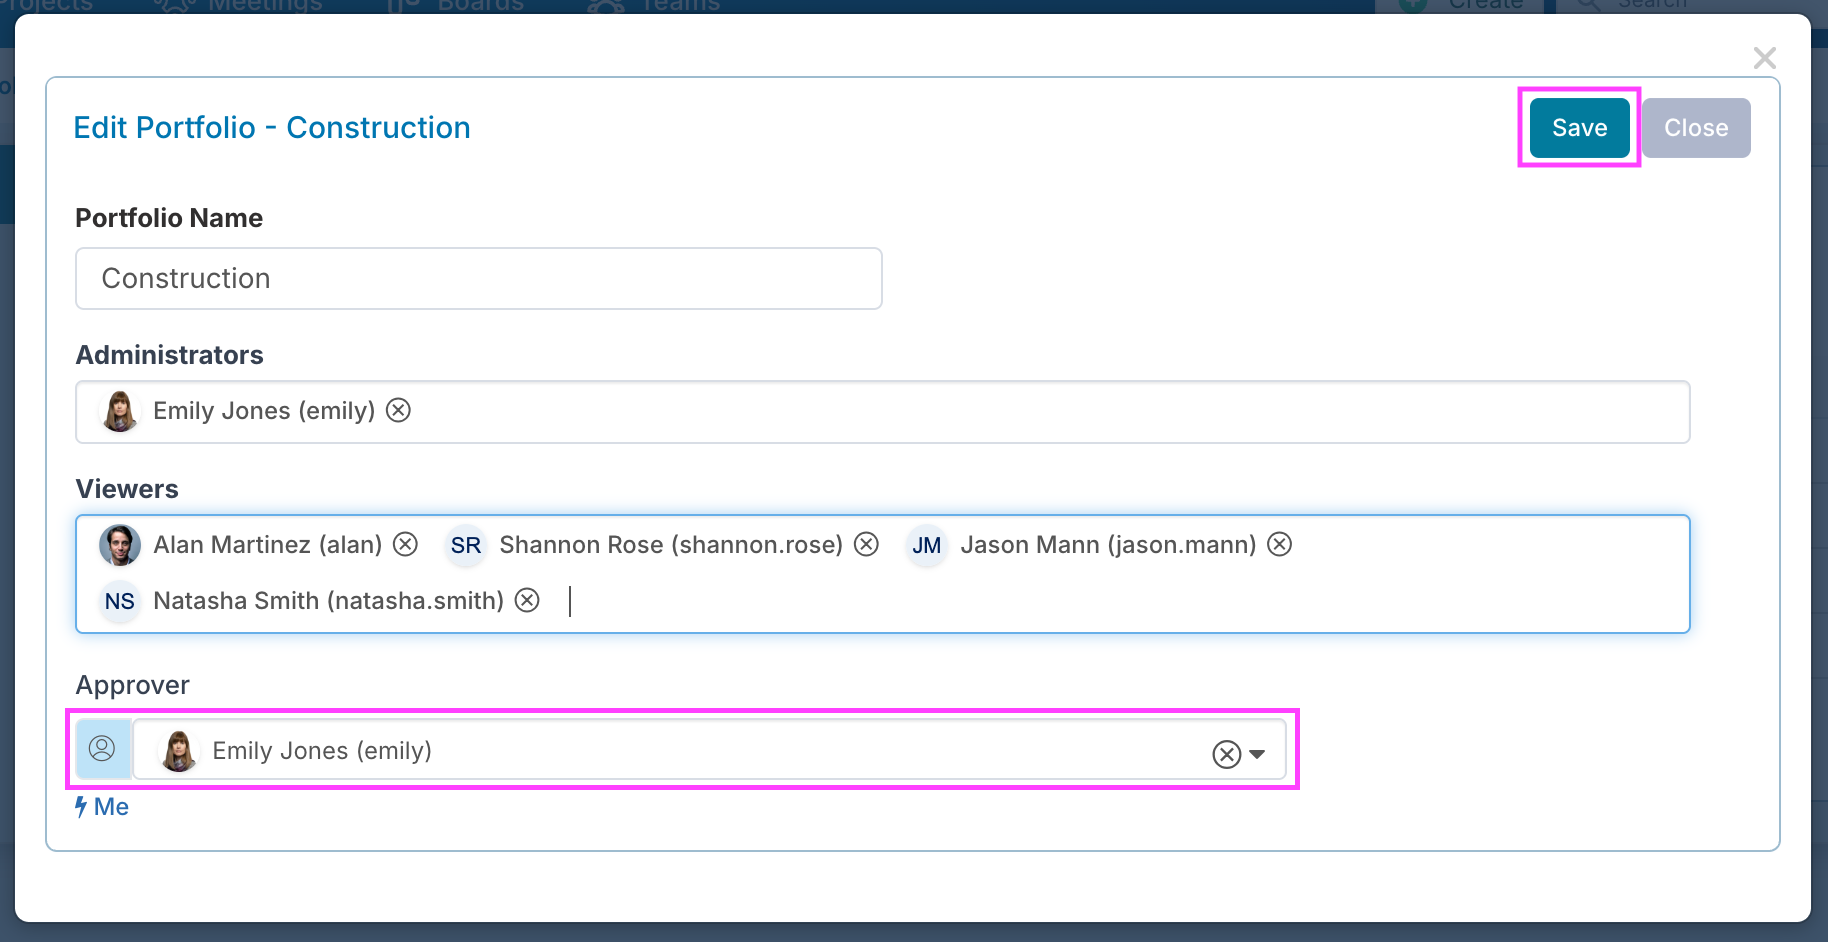Remove Jason Mann from Viewers
The image size is (1828, 942).
click(x=1279, y=544)
